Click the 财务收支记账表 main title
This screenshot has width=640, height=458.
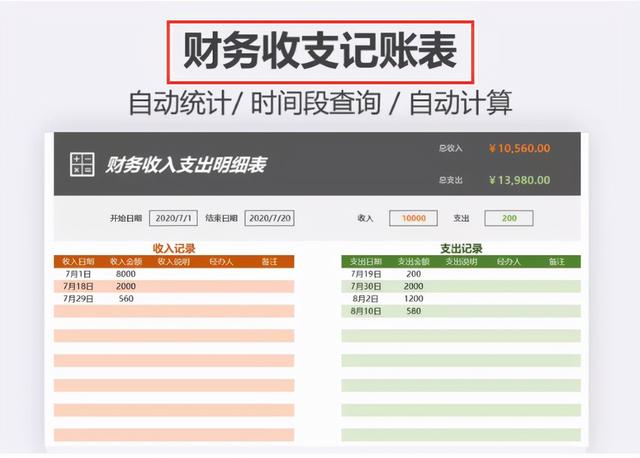click(320, 51)
